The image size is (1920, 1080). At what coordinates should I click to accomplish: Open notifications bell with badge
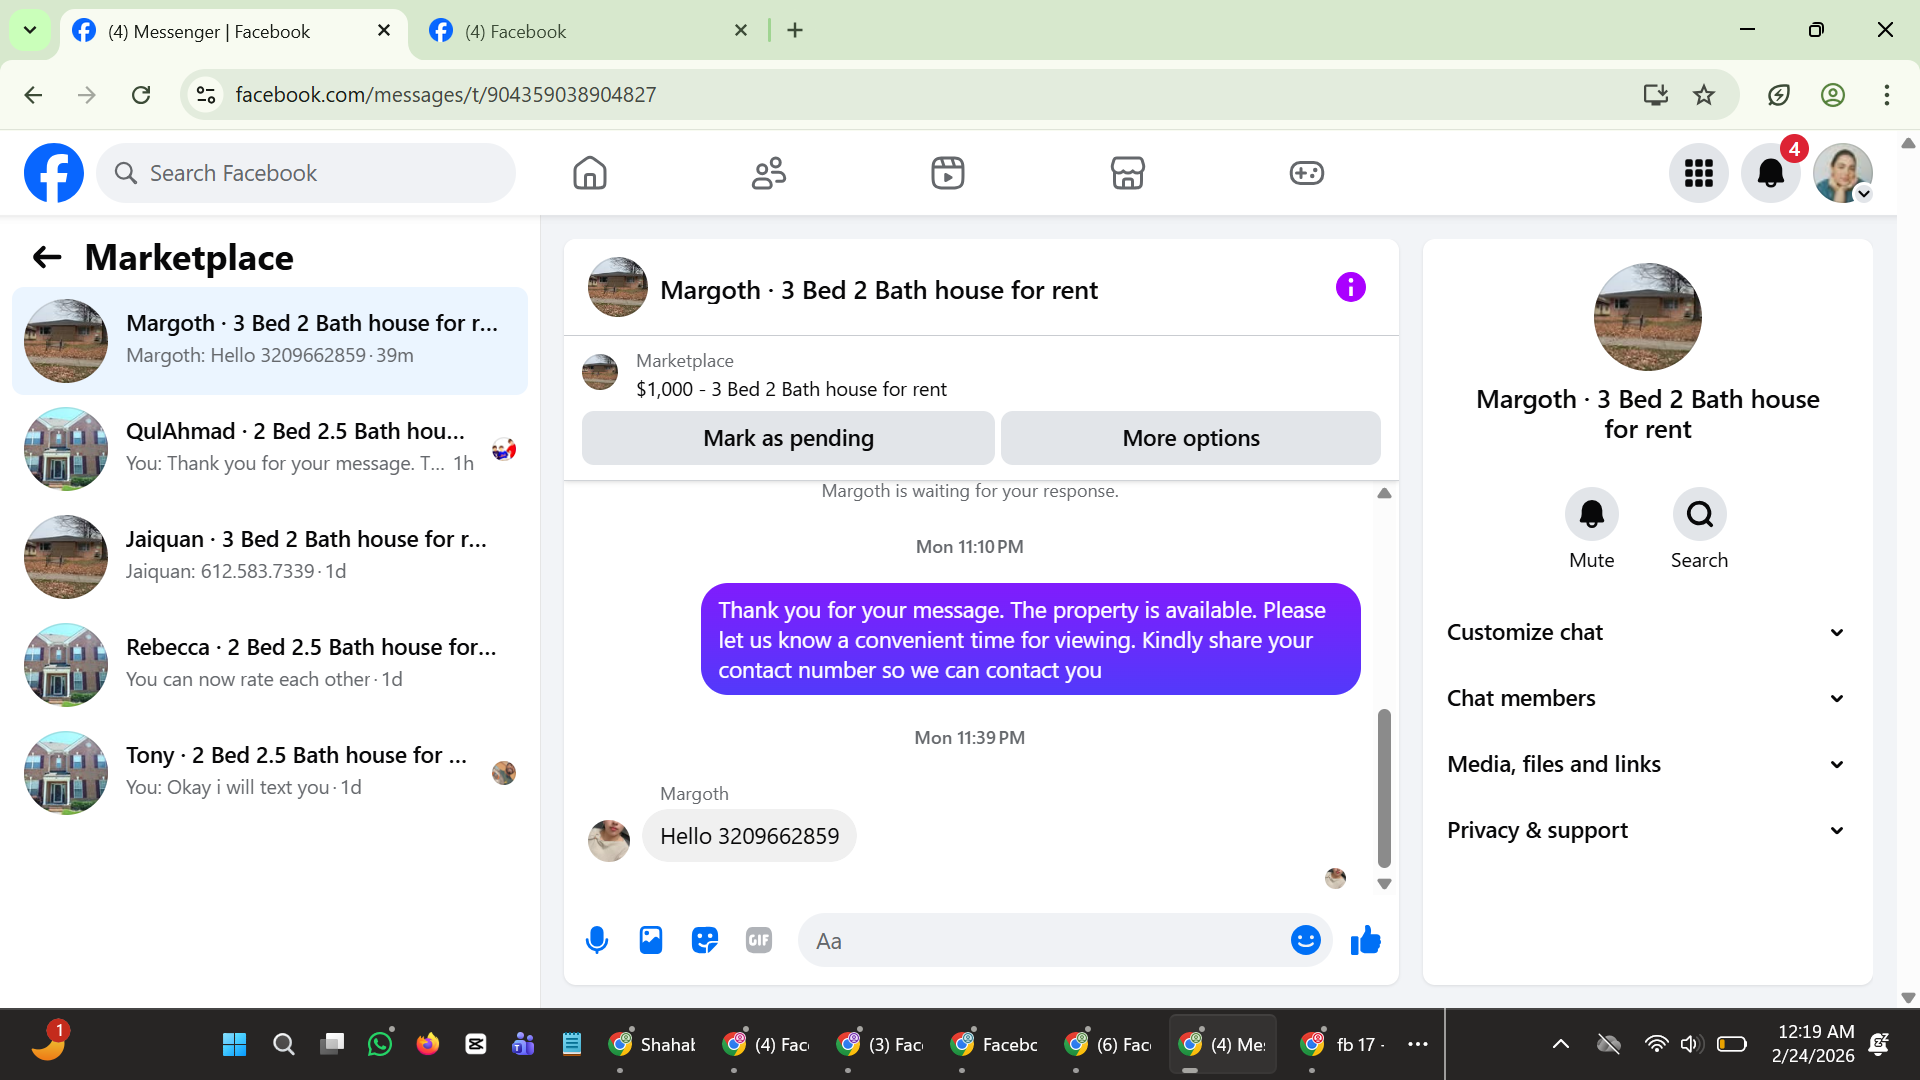(x=1770, y=173)
